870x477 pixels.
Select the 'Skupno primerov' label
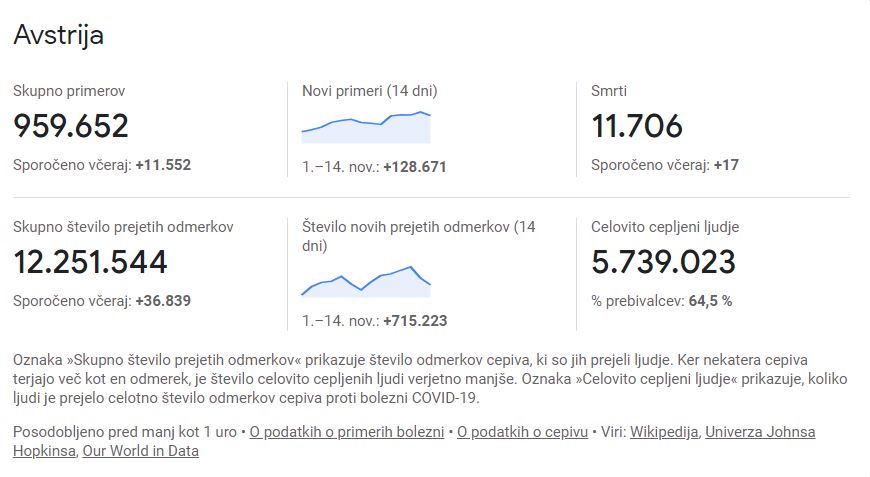tap(69, 91)
